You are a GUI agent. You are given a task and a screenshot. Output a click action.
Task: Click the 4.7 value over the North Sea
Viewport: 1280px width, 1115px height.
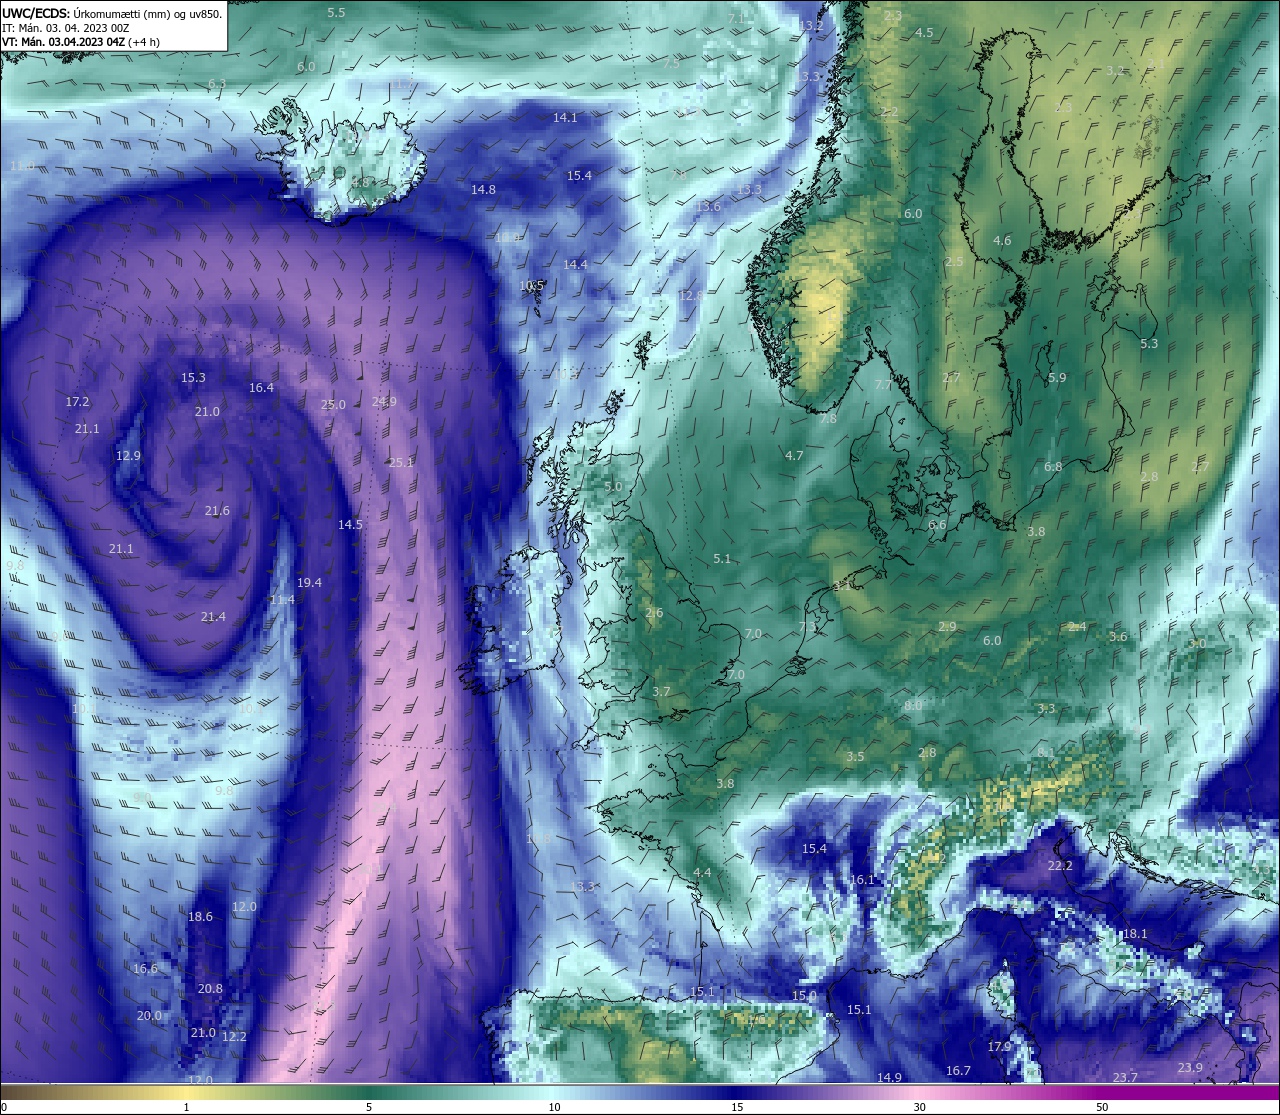coord(794,456)
